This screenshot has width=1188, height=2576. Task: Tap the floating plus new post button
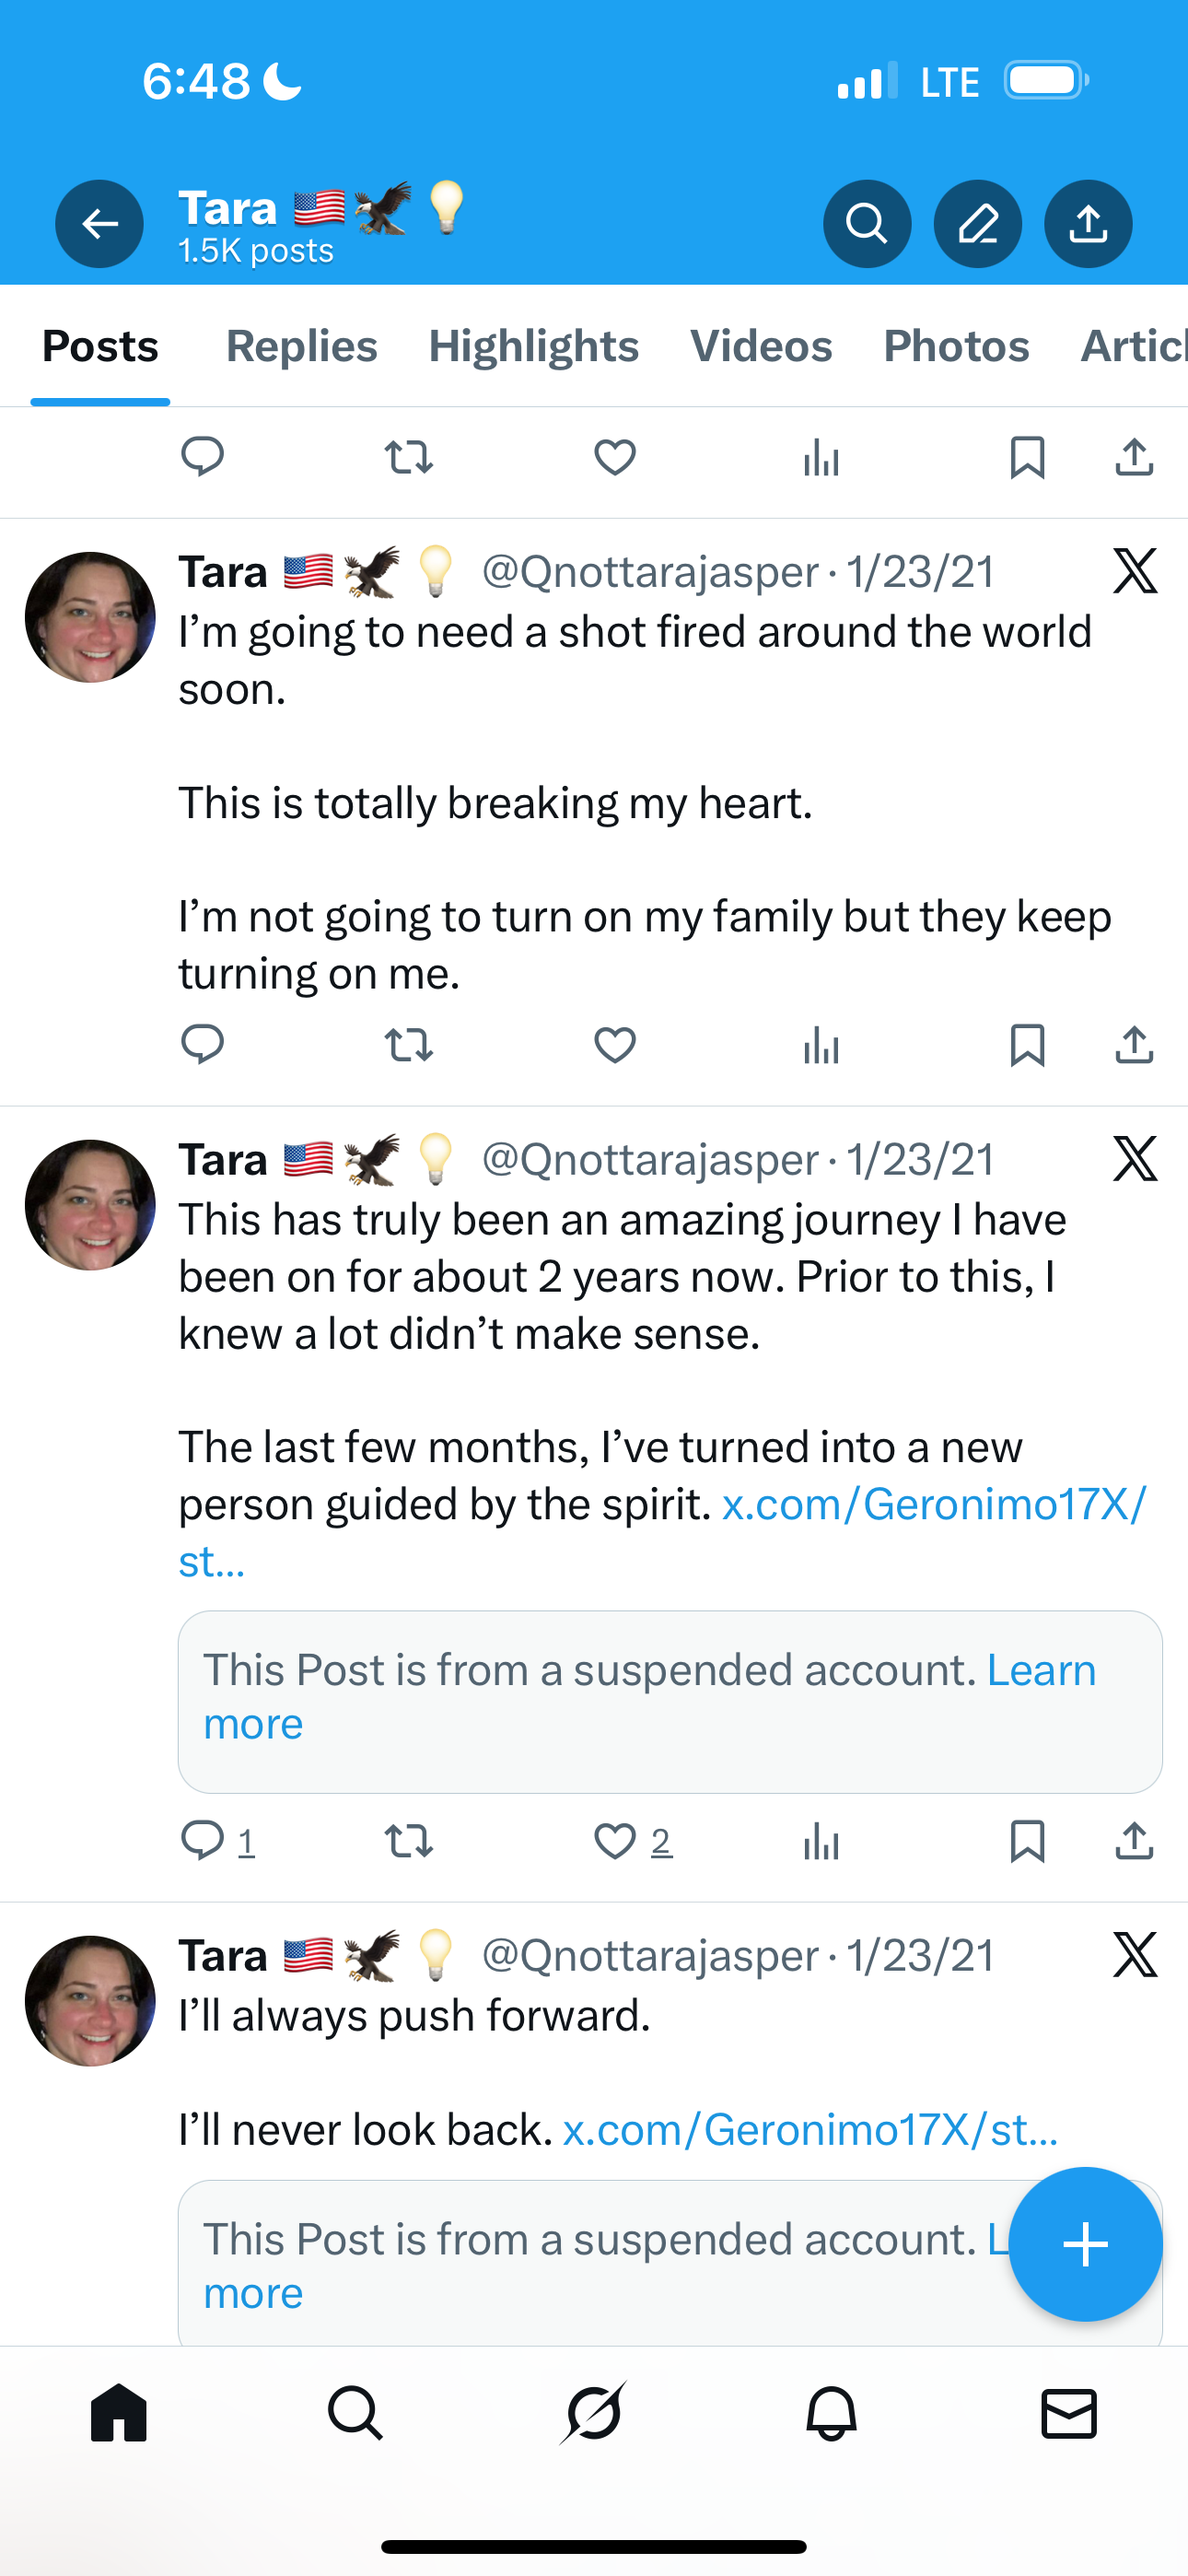pos(1085,2244)
